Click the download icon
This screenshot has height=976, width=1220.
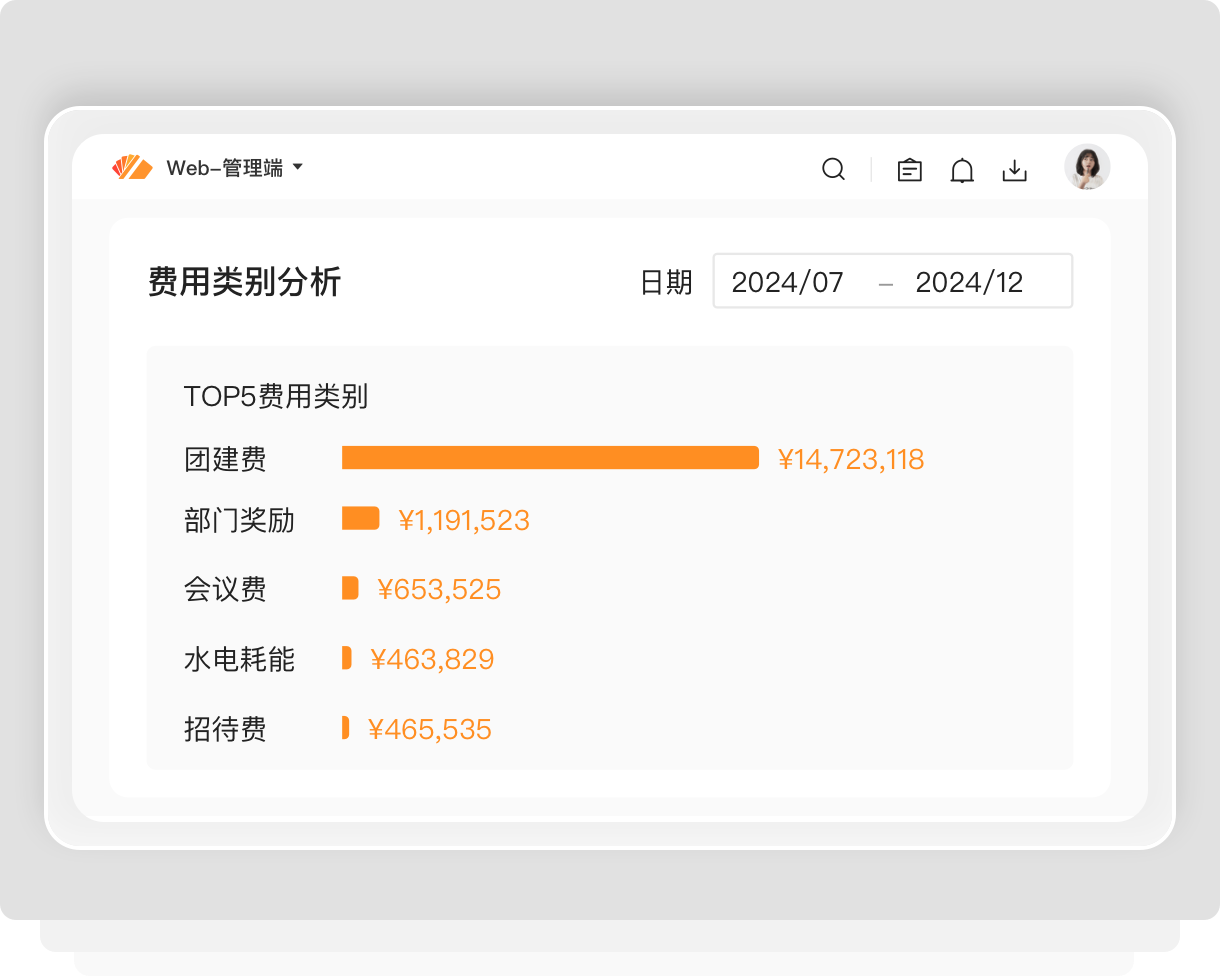click(1015, 170)
